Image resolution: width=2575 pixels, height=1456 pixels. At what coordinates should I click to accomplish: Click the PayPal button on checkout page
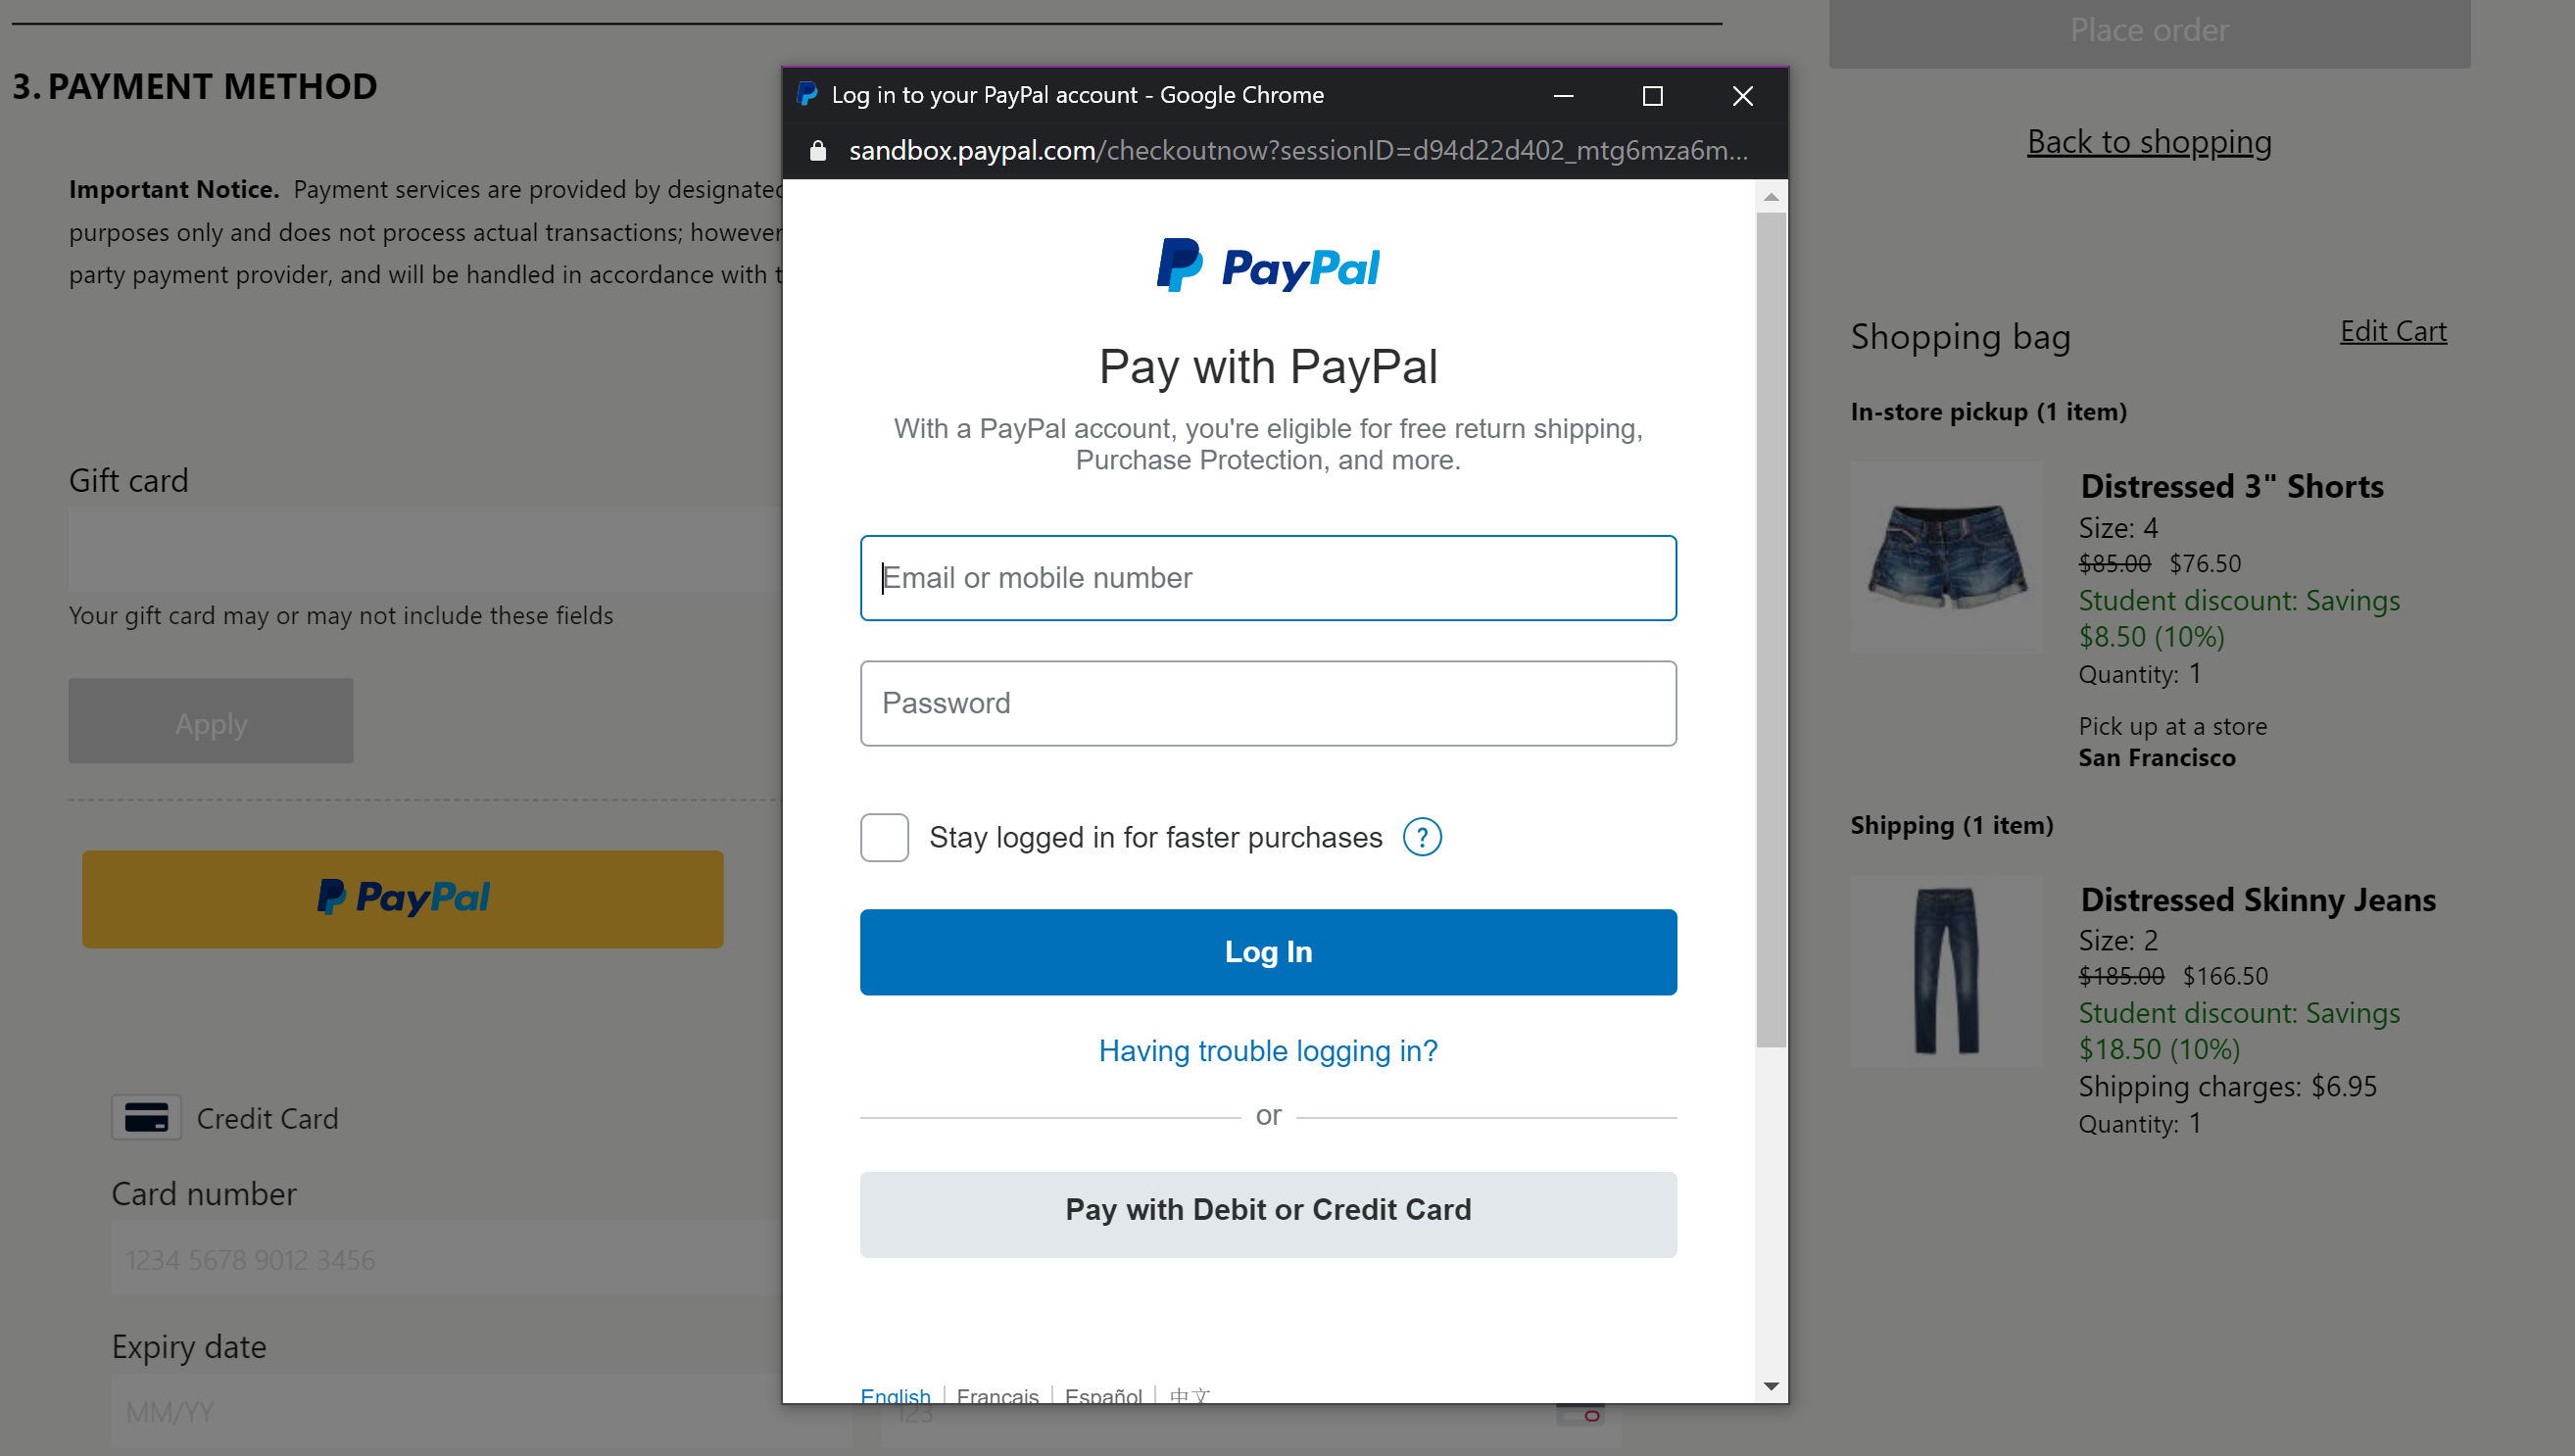click(x=402, y=897)
